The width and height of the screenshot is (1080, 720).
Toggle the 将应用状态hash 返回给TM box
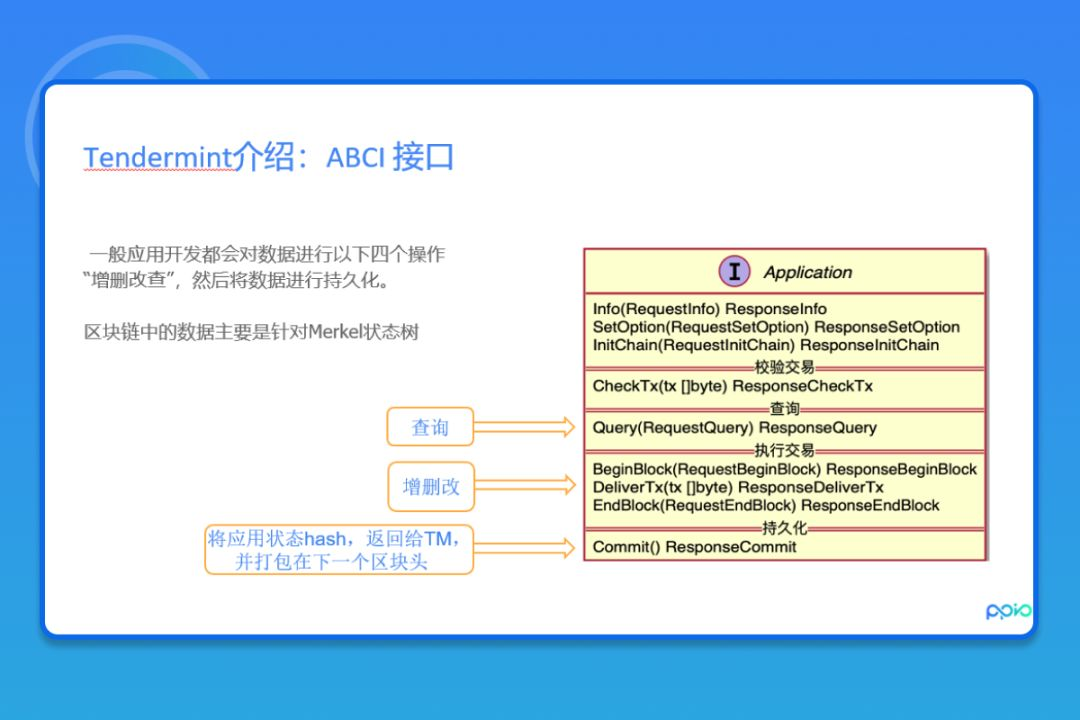click(338, 548)
